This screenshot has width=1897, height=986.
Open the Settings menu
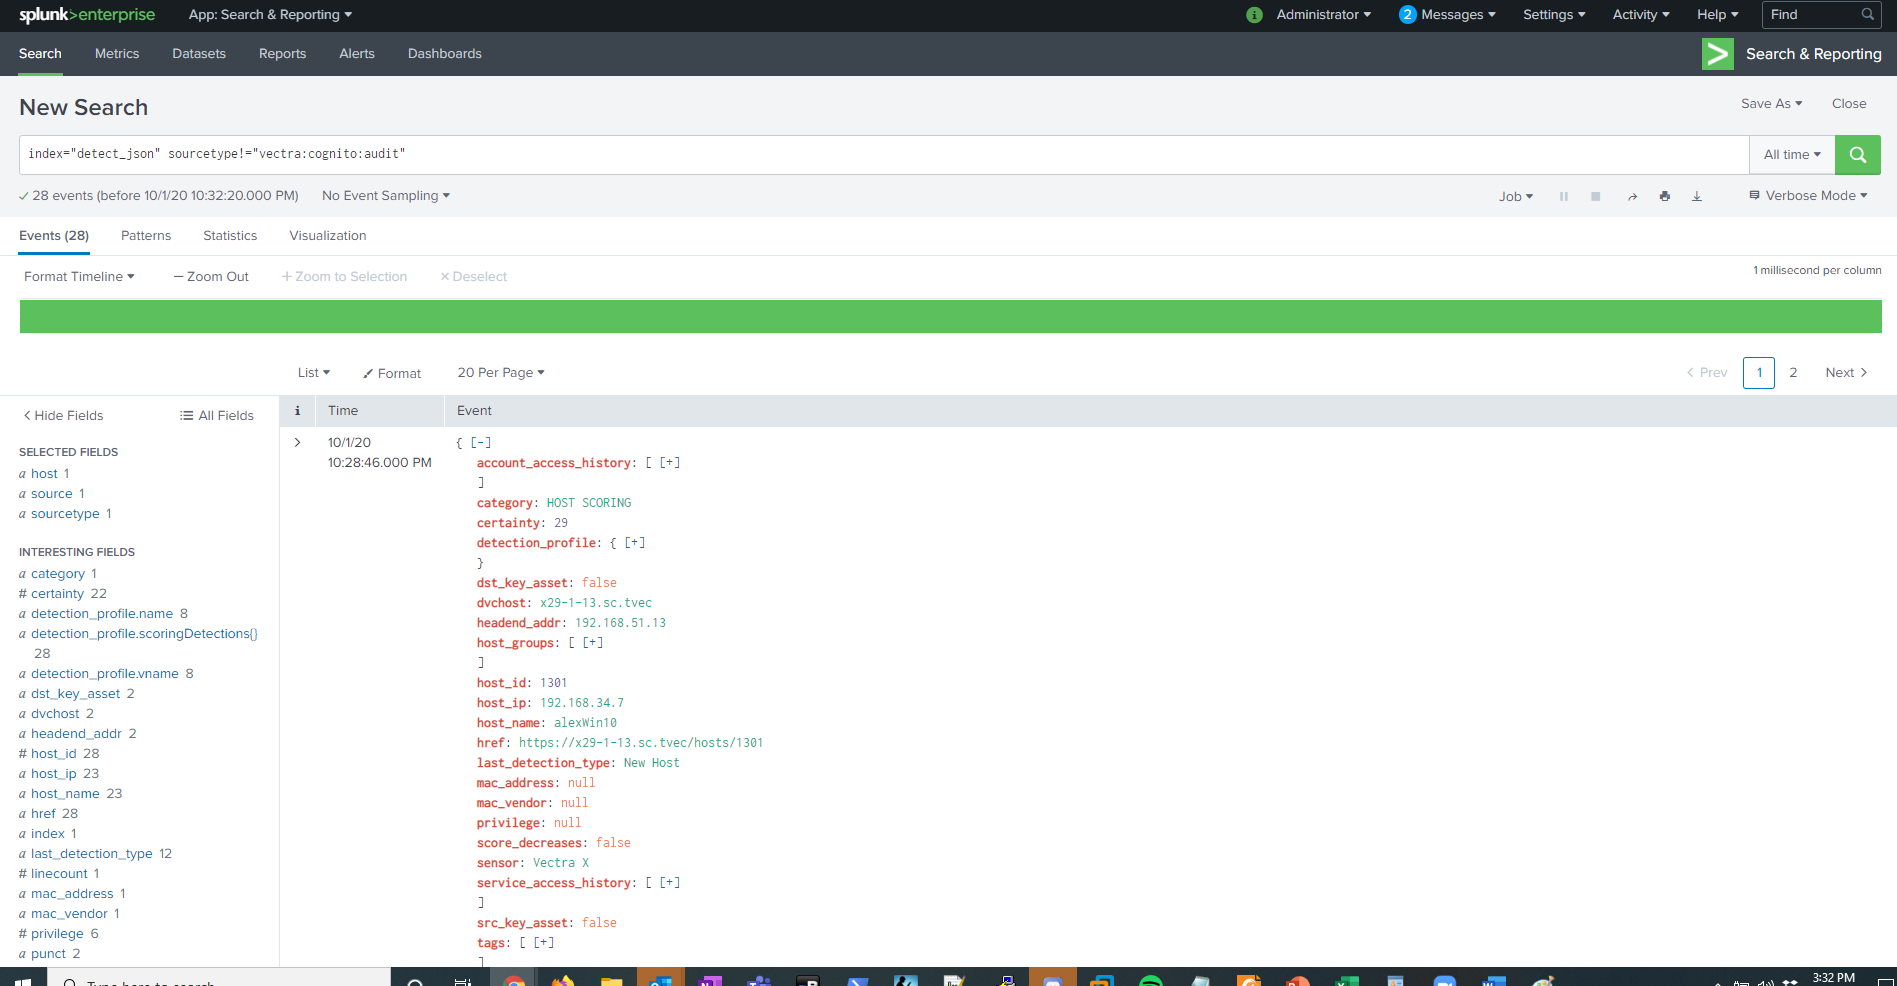pyautogui.click(x=1554, y=15)
